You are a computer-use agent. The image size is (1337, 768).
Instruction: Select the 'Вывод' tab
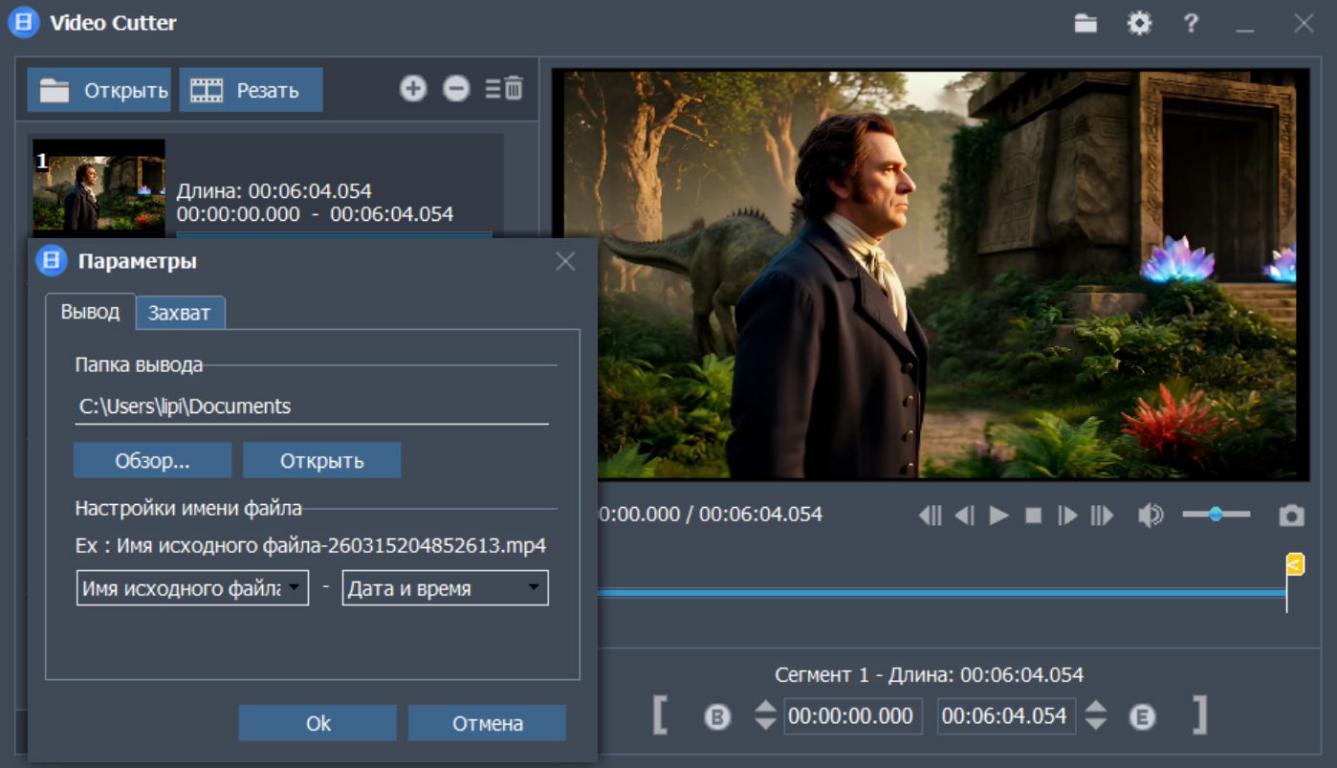pyautogui.click(x=90, y=311)
